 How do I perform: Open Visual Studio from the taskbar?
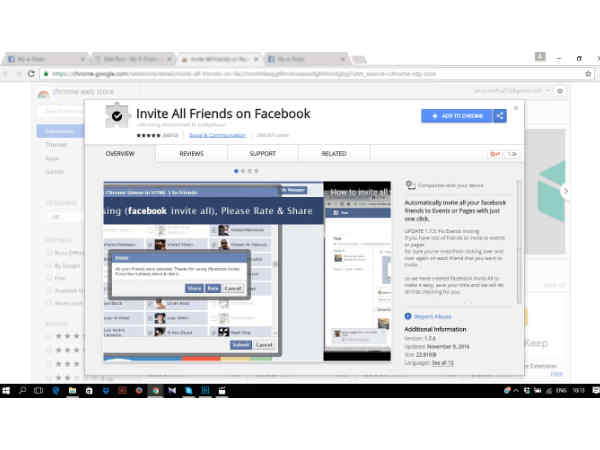point(172,390)
